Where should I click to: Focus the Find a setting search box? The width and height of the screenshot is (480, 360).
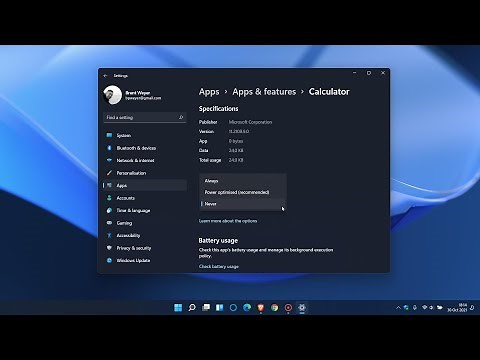145,117
